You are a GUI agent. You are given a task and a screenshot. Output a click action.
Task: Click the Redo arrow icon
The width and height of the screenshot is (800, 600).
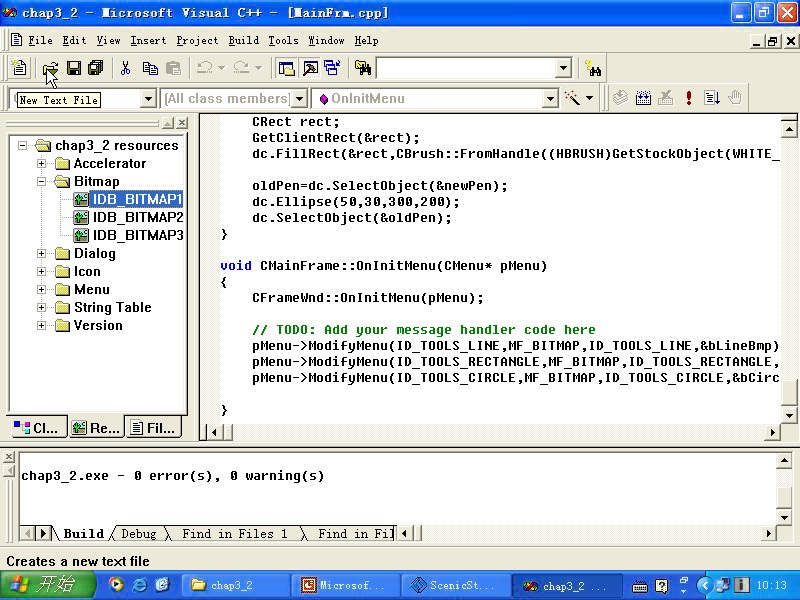241,68
